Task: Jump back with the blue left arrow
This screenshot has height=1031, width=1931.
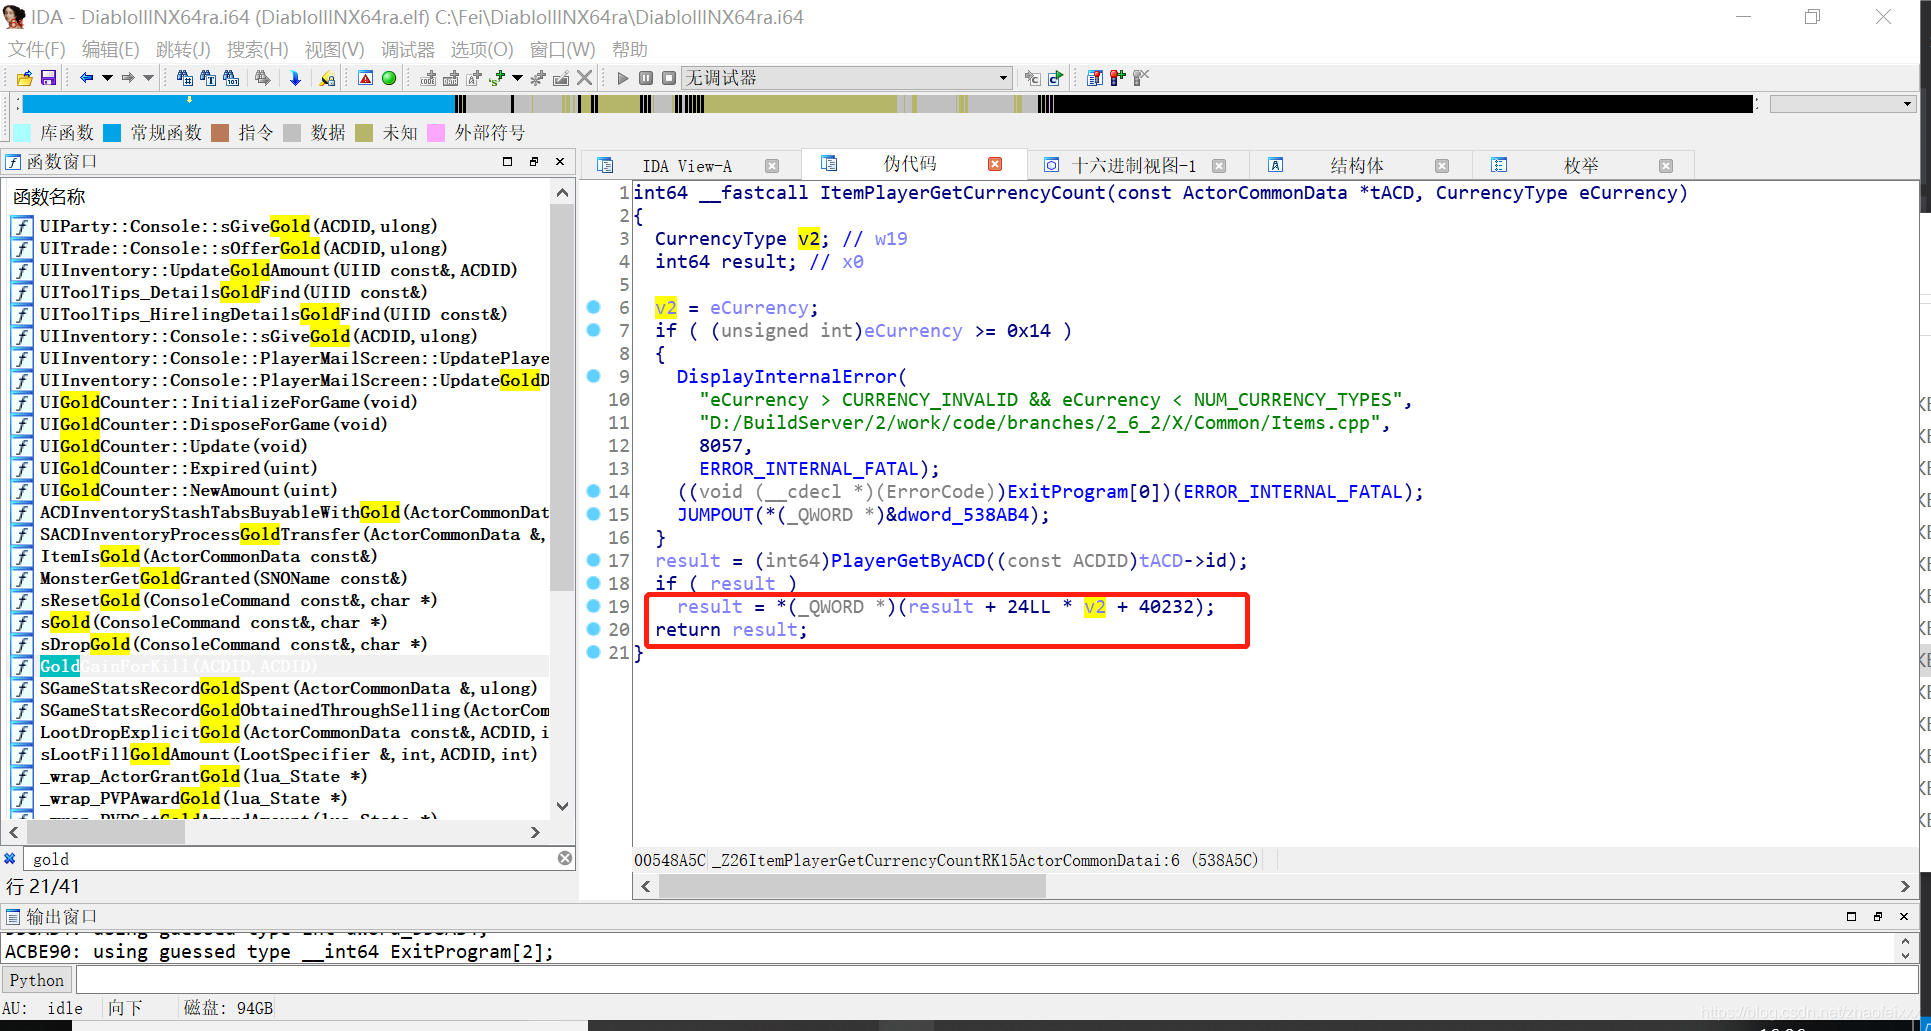Action: coord(86,78)
